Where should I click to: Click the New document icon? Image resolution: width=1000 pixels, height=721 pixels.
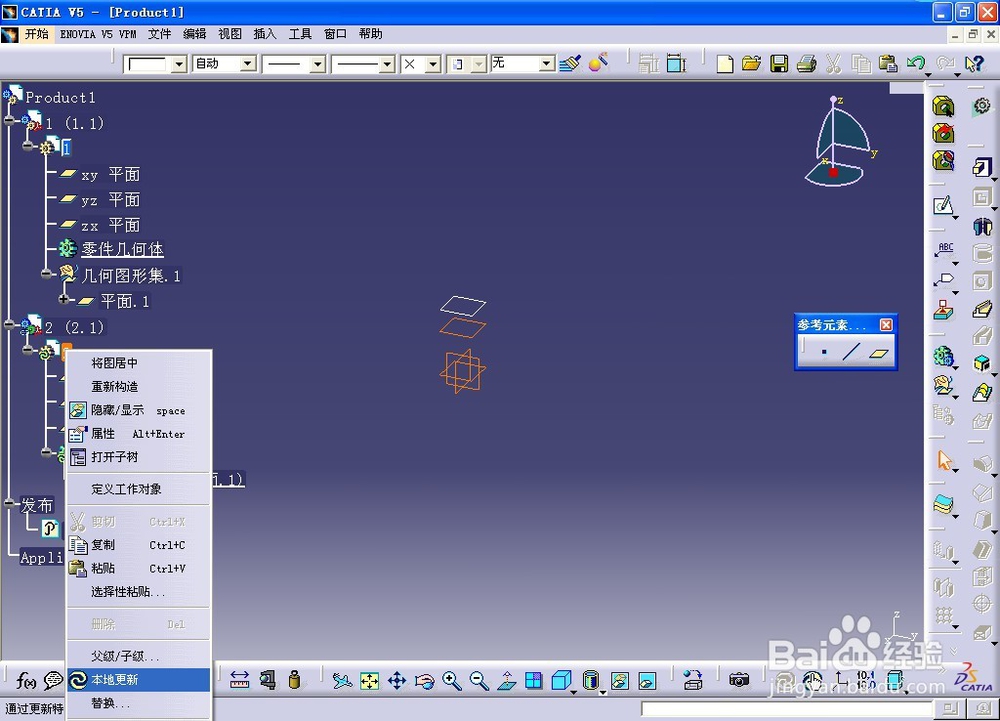click(x=724, y=64)
